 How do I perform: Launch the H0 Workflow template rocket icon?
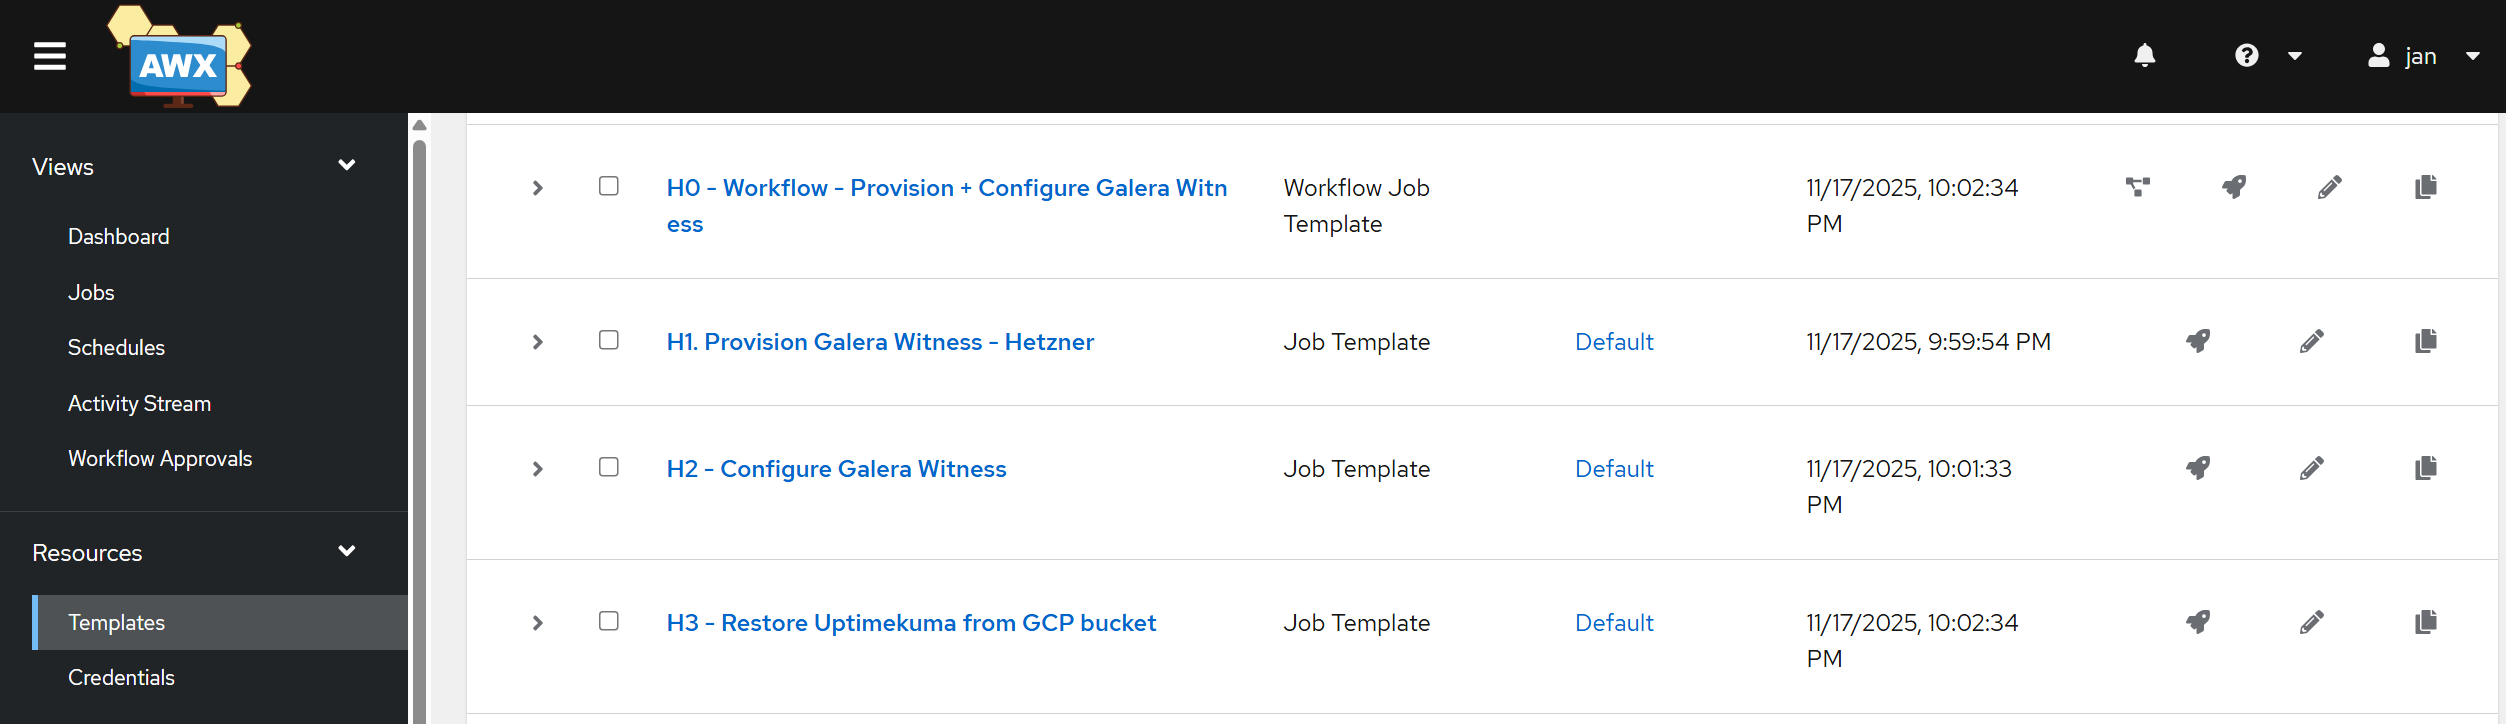(2234, 187)
